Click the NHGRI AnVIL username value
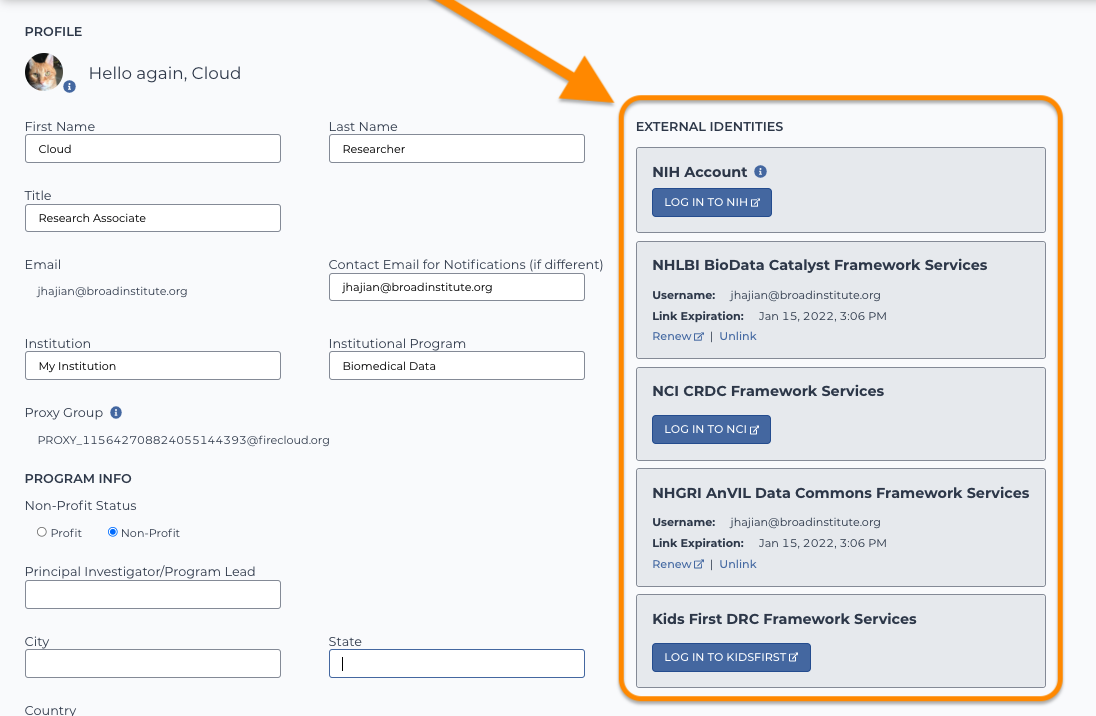 tap(805, 522)
